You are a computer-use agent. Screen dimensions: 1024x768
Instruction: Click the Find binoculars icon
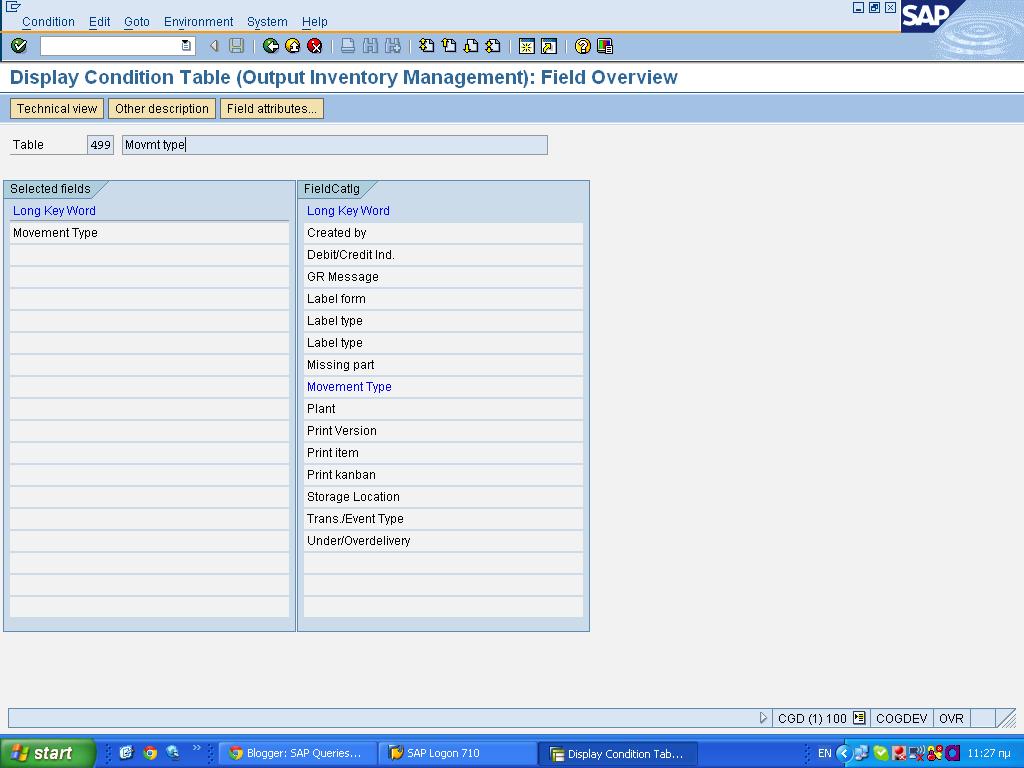(x=370, y=46)
